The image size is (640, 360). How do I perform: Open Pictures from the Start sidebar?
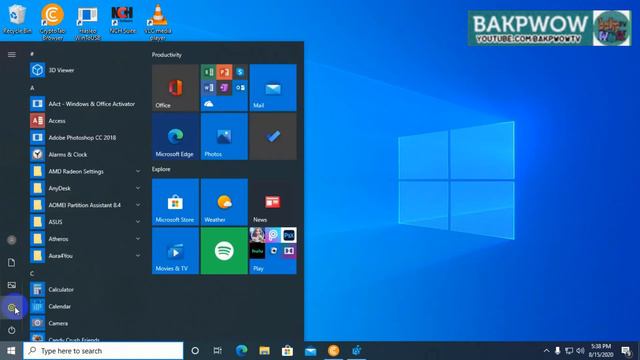[x=12, y=285]
